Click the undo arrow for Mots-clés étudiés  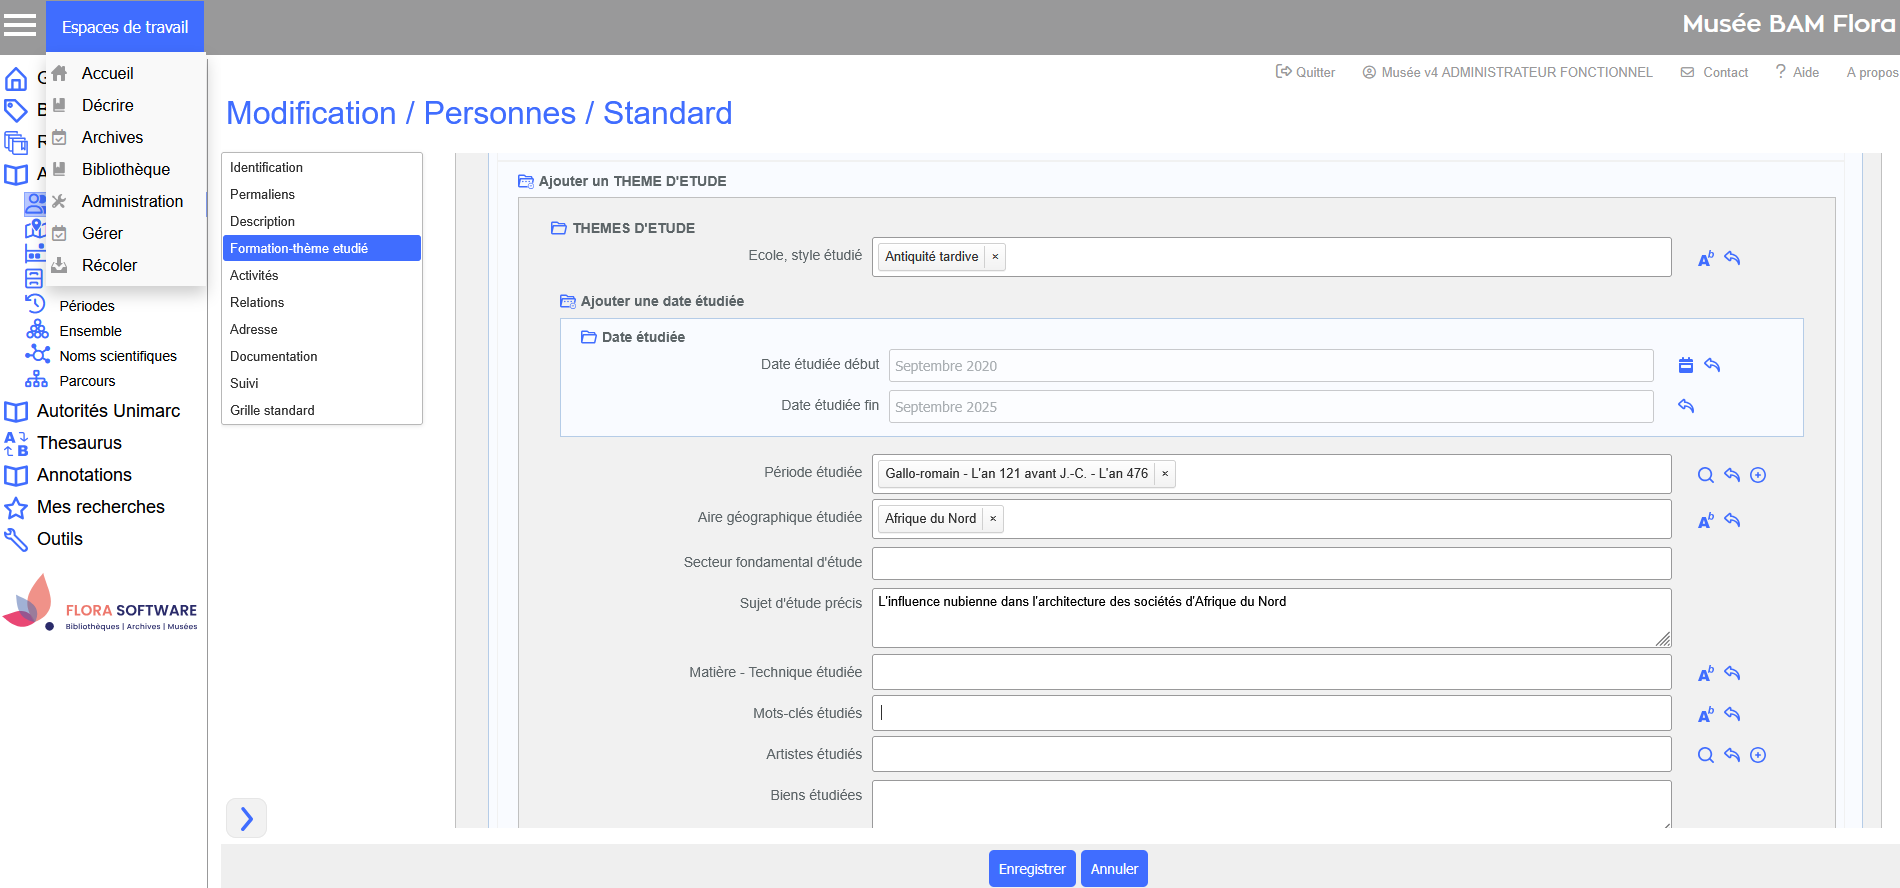pos(1732,714)
